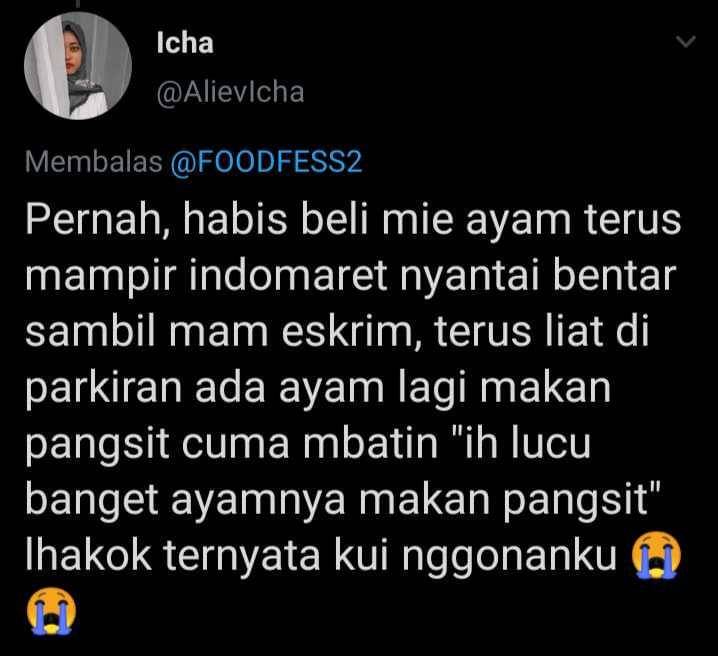
Task: Click the word ternyata in the tweet
Action: pyautogui.click(x=242, y=556)
